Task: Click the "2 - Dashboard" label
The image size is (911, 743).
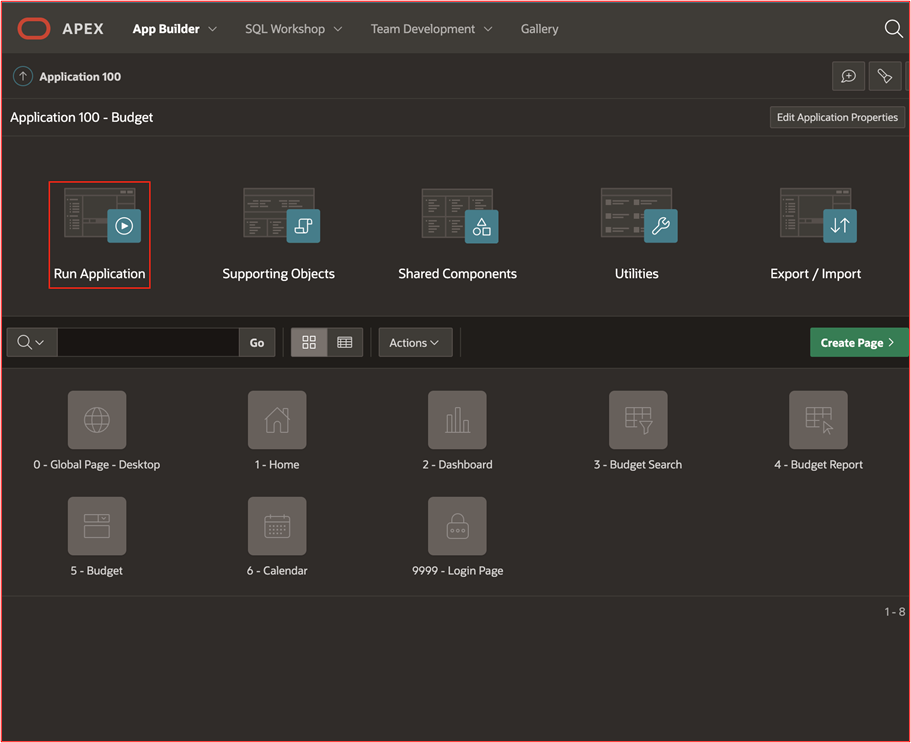Action: (x=457, y=464)
